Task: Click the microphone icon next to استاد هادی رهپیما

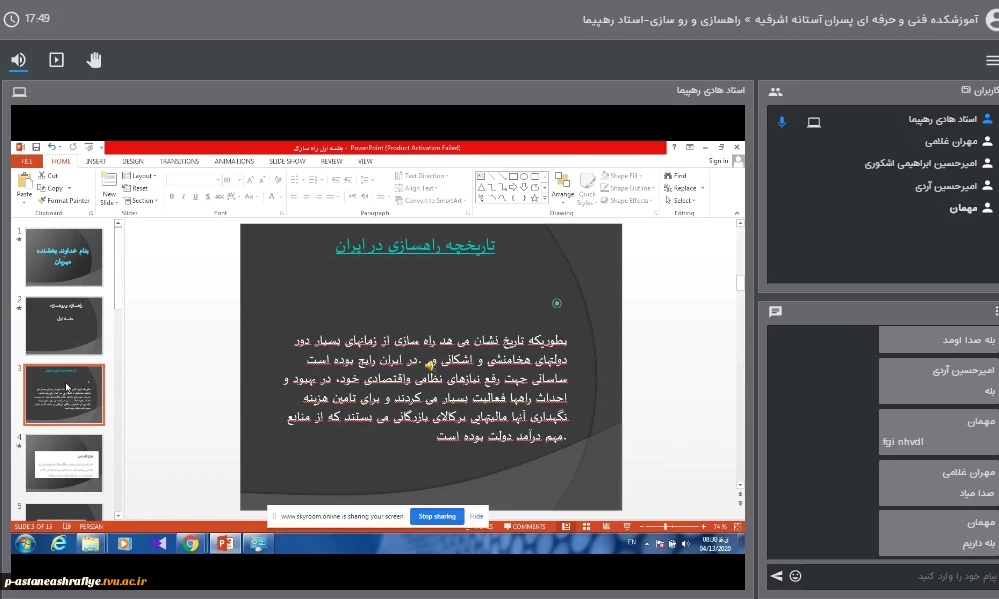Action: tap(782, 122)
